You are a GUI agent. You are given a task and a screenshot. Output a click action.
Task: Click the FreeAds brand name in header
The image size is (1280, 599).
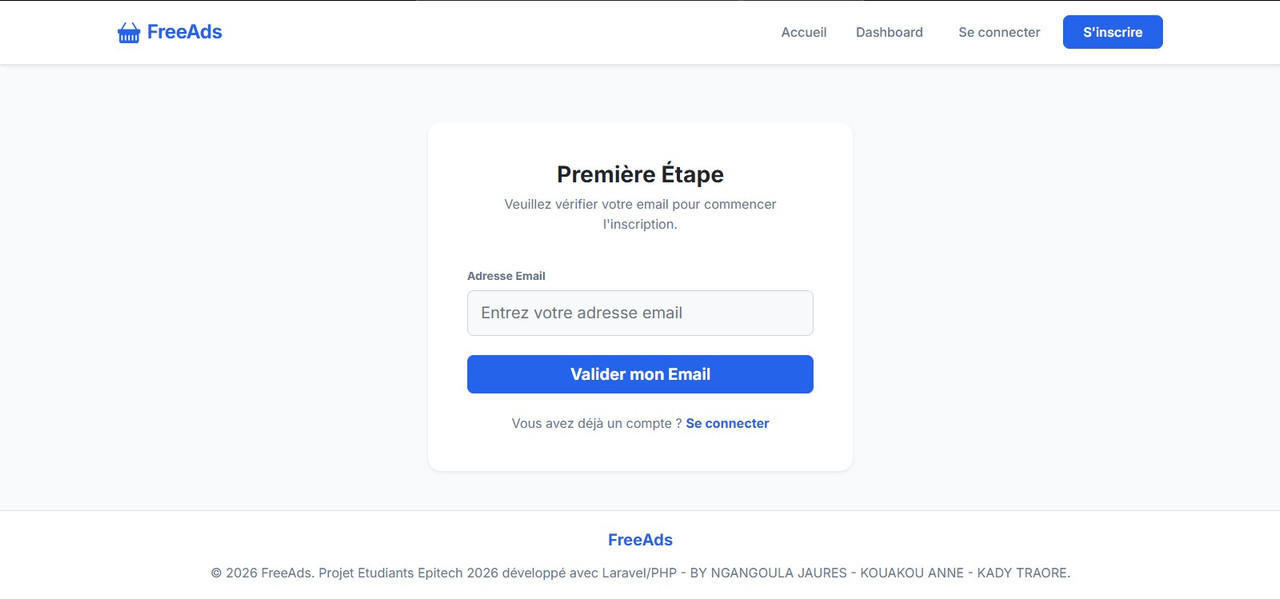point(184,32)
